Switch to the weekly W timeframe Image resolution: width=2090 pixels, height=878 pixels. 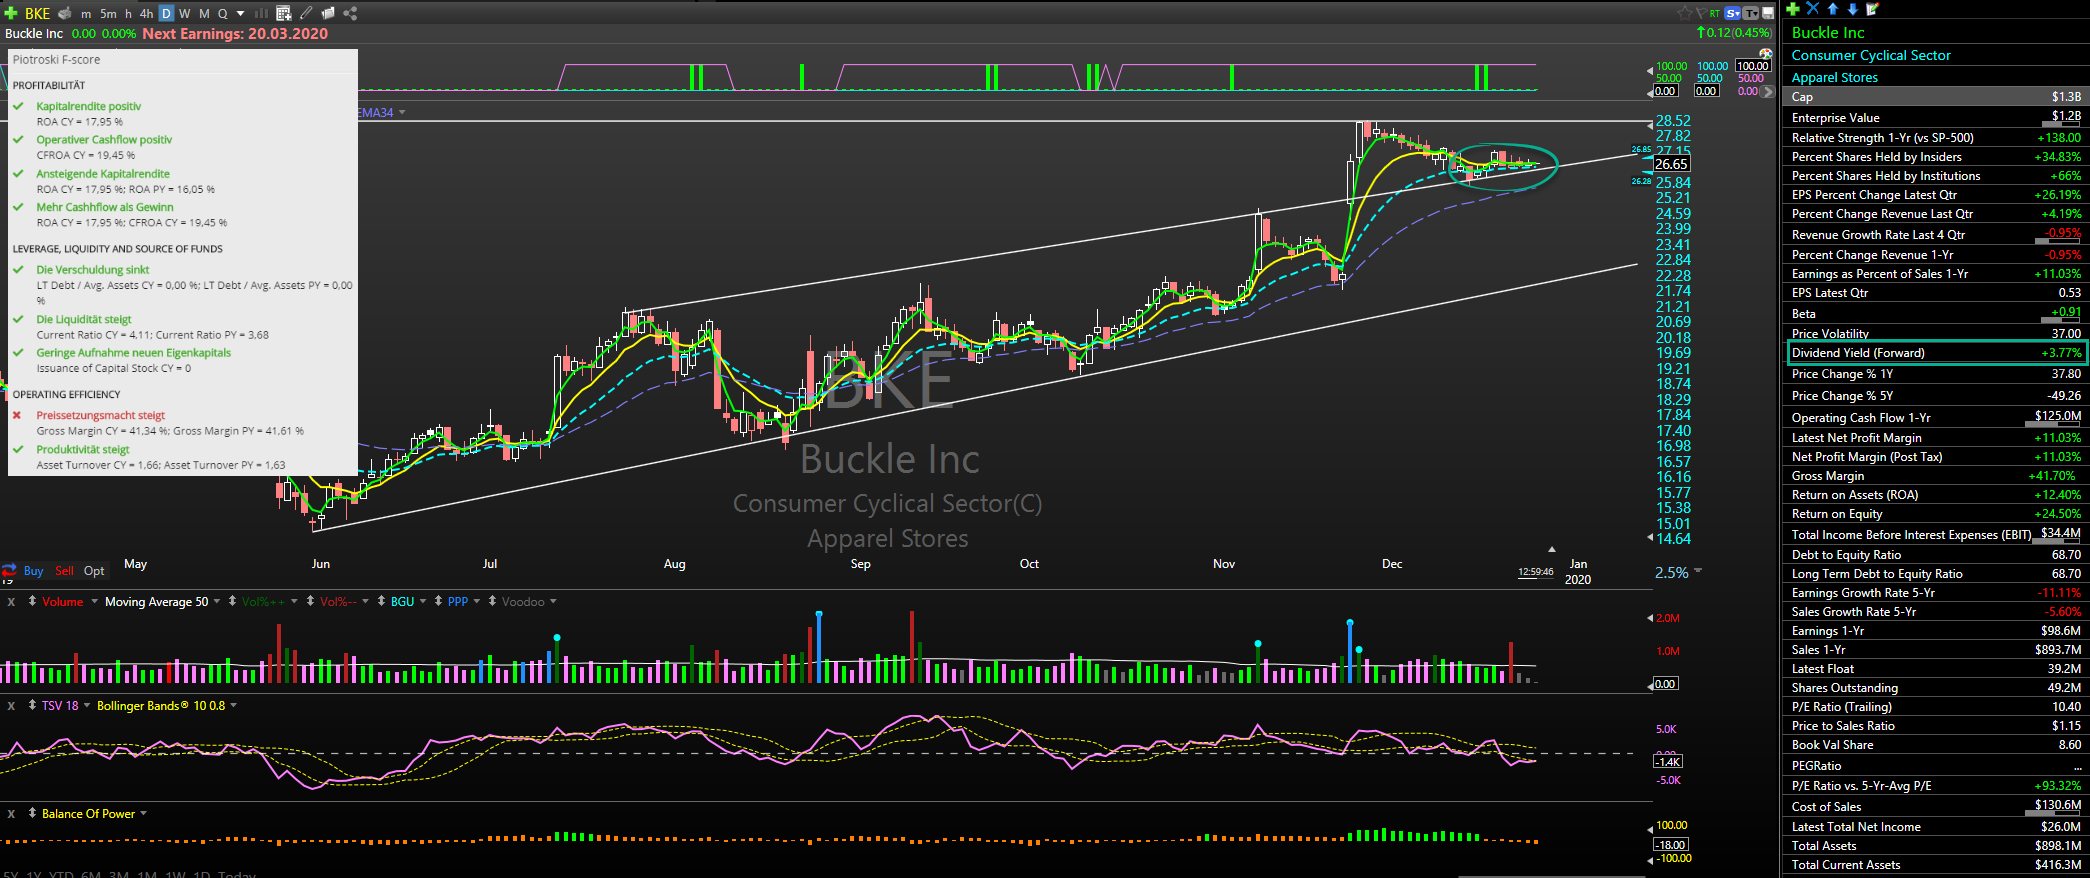(184, 14)
